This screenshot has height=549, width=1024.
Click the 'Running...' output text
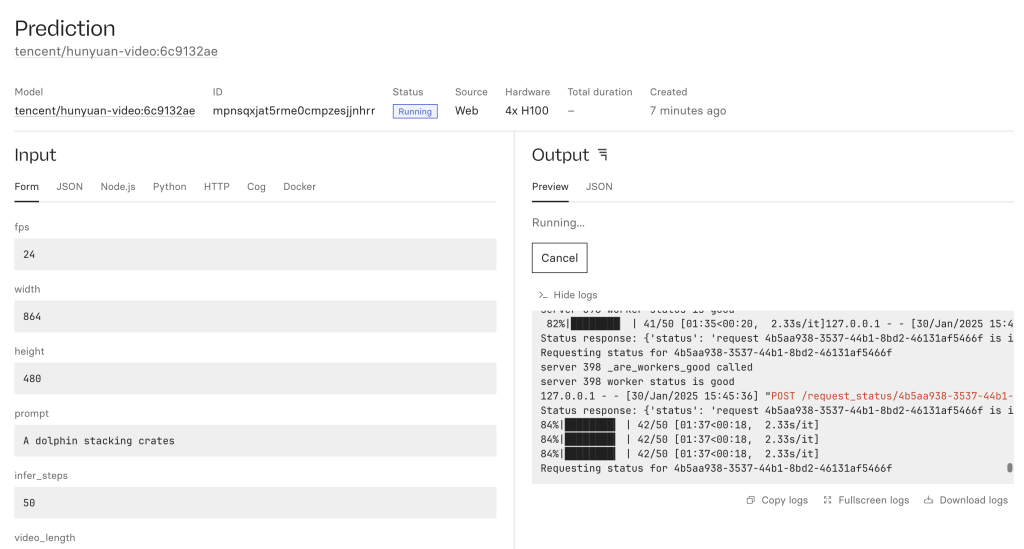(558, 223)
